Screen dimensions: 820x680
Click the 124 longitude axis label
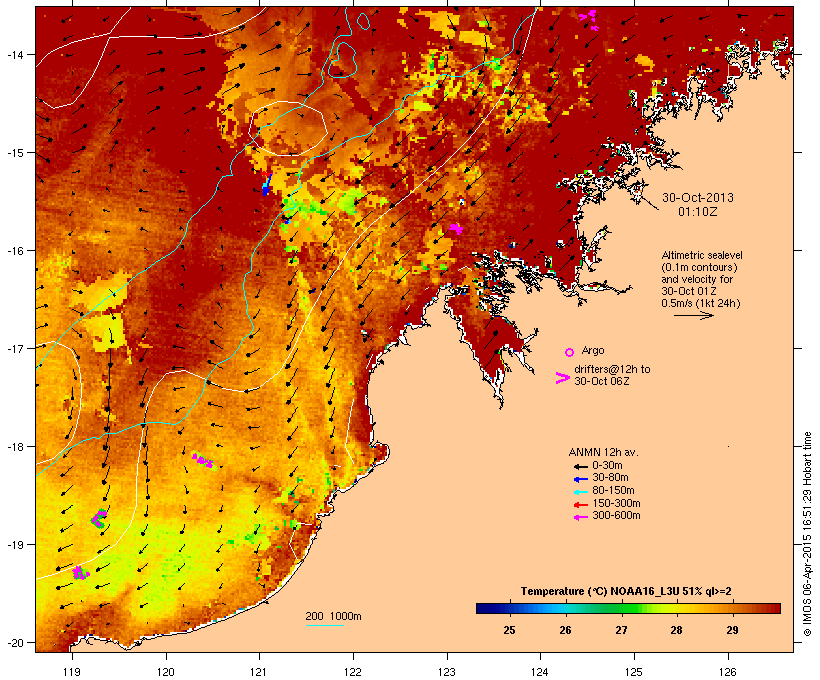click(x=540, y=672)
